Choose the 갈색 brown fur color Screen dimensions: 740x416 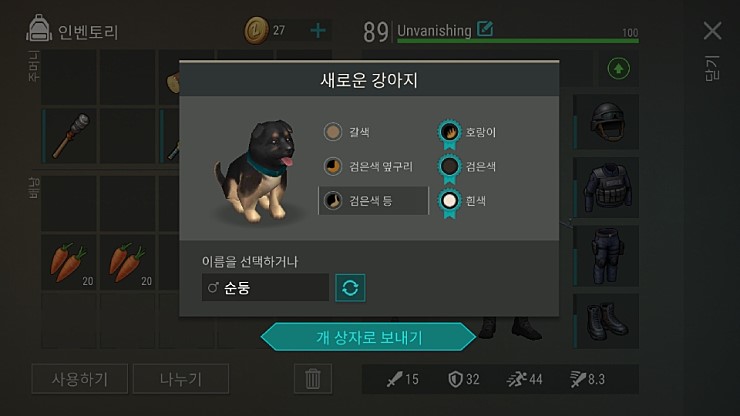click(x=347, y=132)
